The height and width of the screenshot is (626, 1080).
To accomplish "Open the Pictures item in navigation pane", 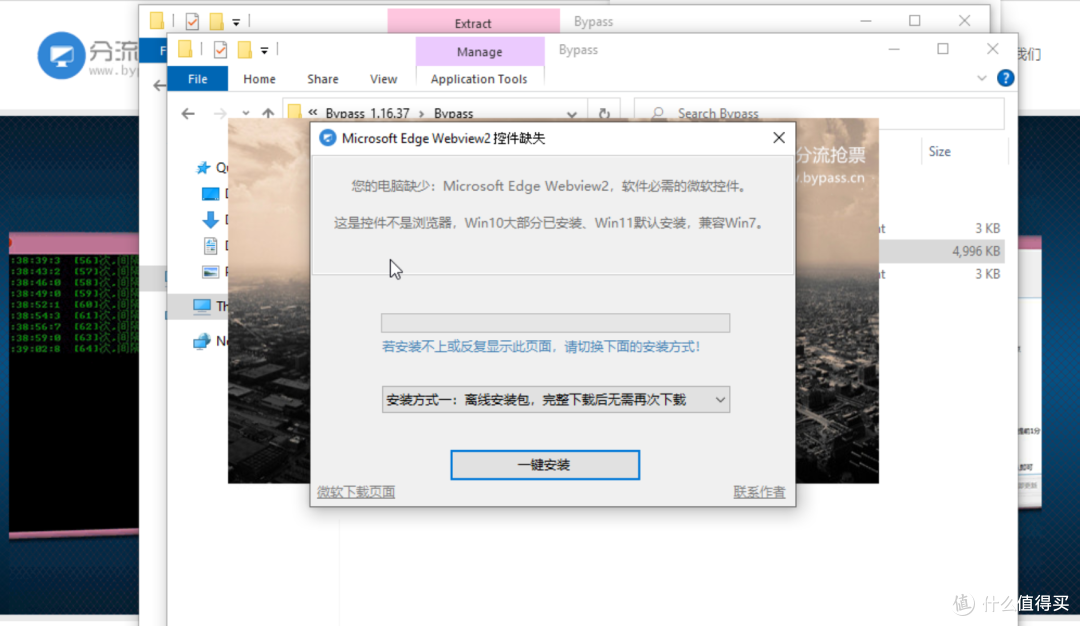I will pos(210,272).
